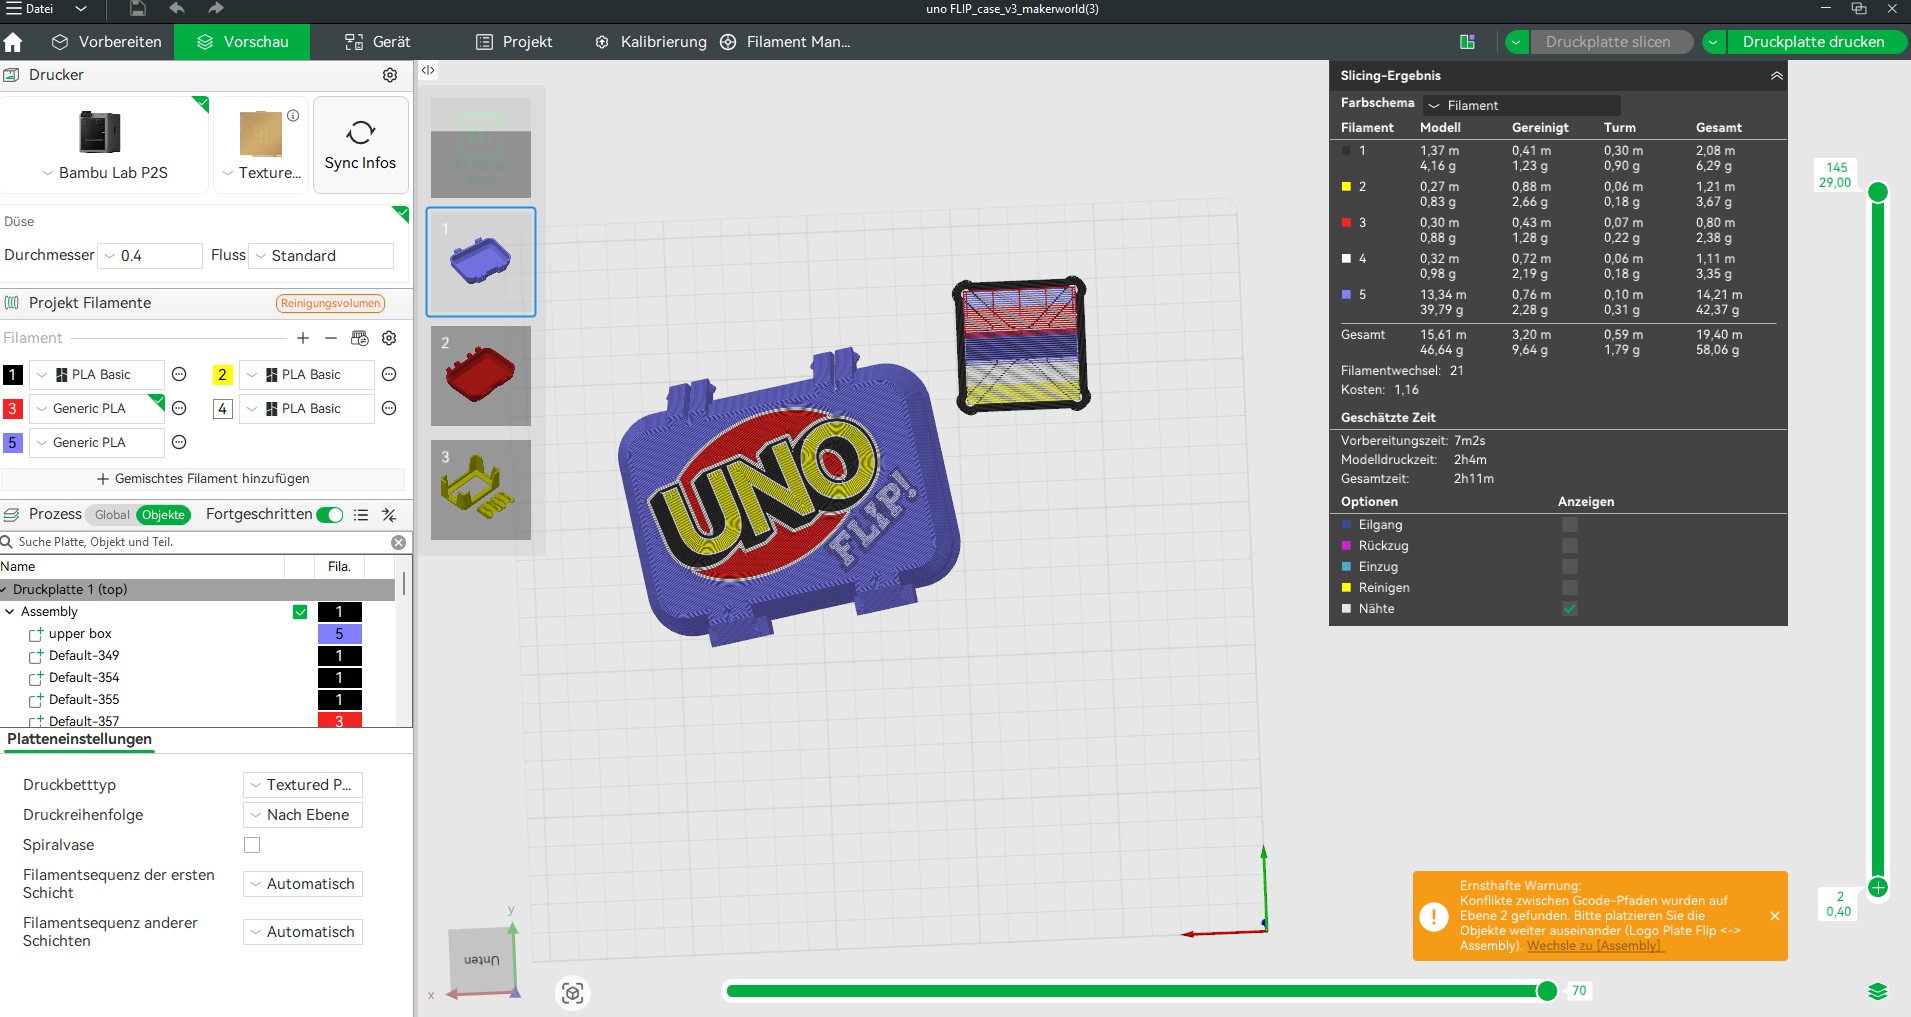Click the process settings list icon
Viewport: 1911px width, 1017px height.
pos(361,515)
